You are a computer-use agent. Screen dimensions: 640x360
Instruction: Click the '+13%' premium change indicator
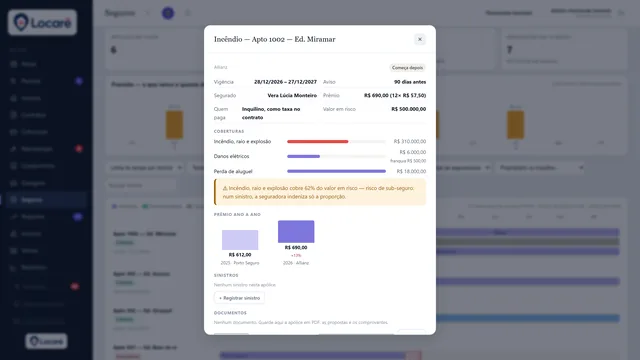tap(296, 256)
